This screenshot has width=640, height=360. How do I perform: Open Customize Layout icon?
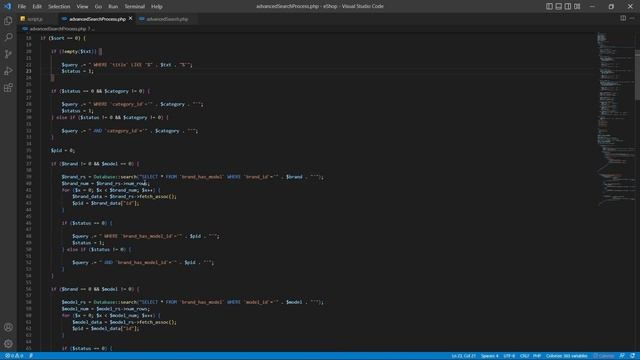coord(577,6)
